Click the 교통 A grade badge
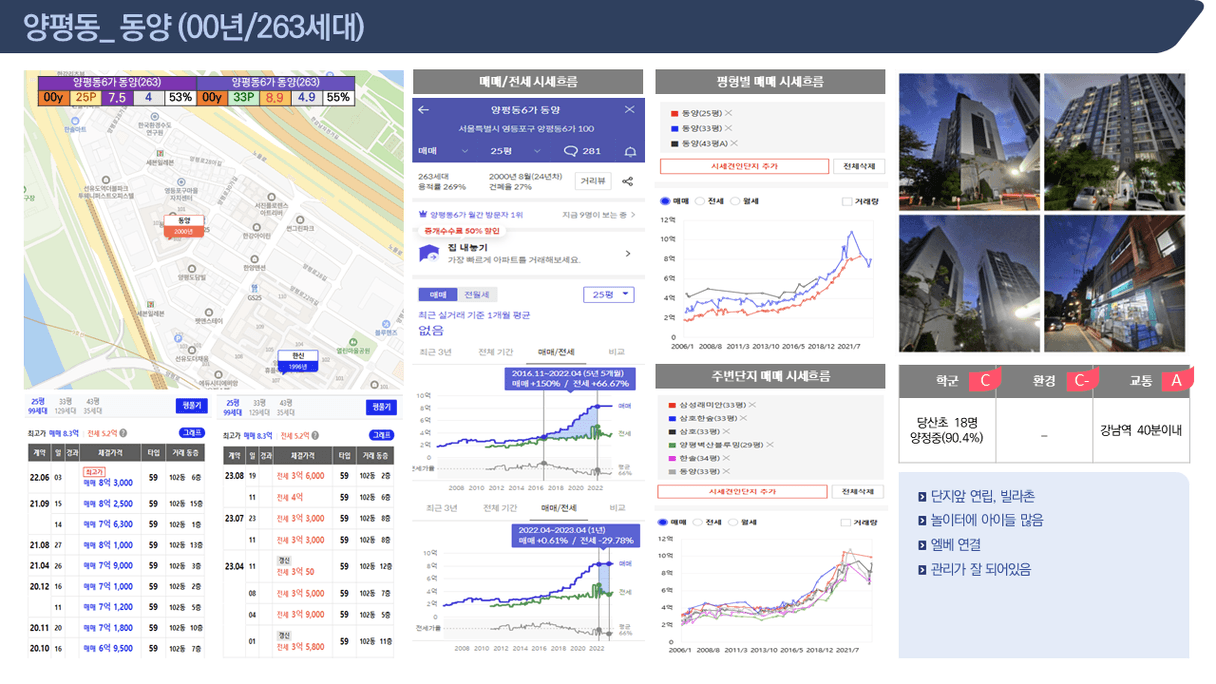 (1176, 381)
